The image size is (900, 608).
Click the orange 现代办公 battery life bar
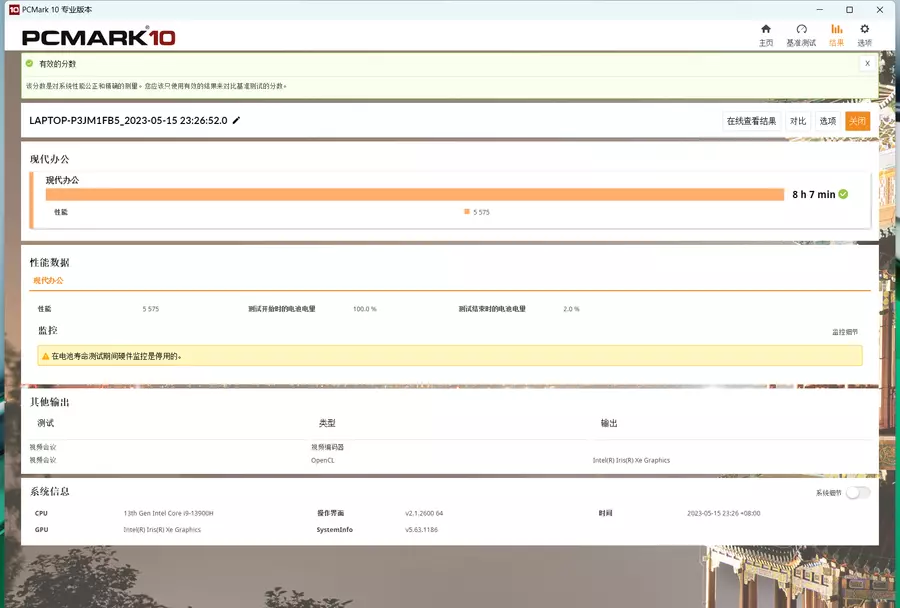coord(414,194)
